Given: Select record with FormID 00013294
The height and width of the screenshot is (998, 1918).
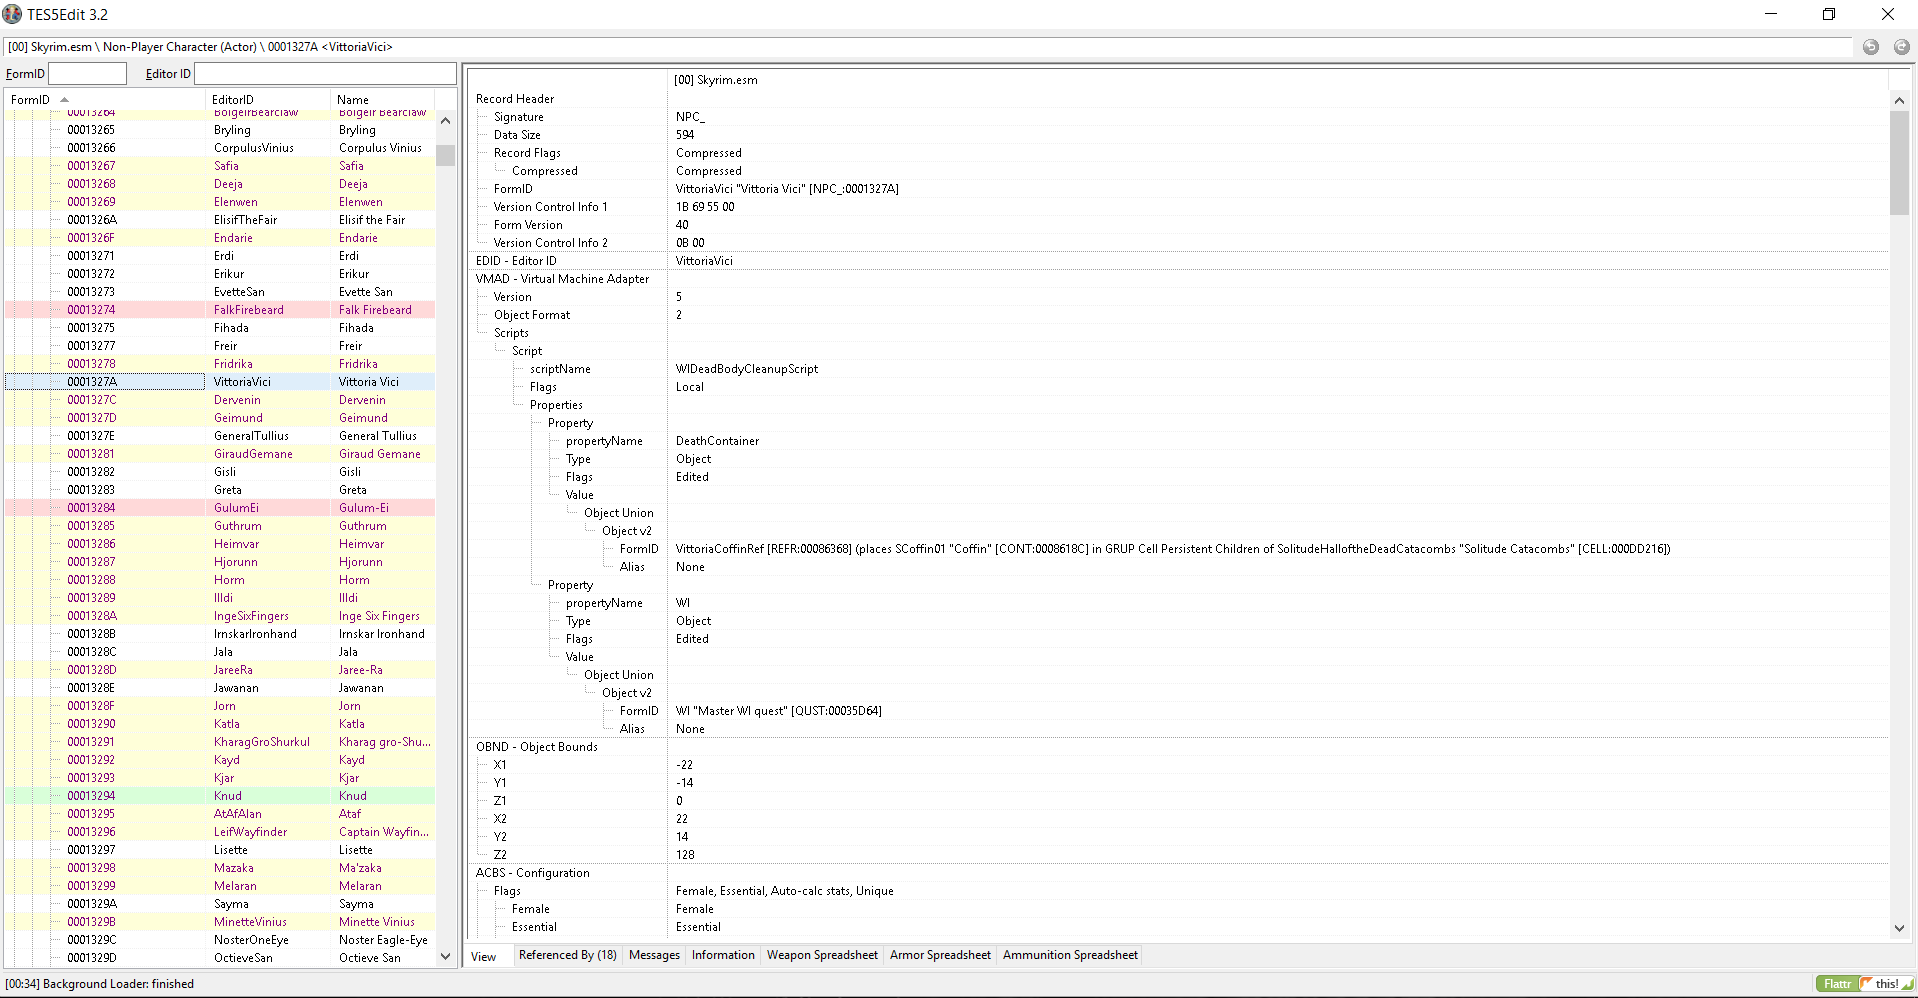Looking at the screenshot, I should [91, 796].
